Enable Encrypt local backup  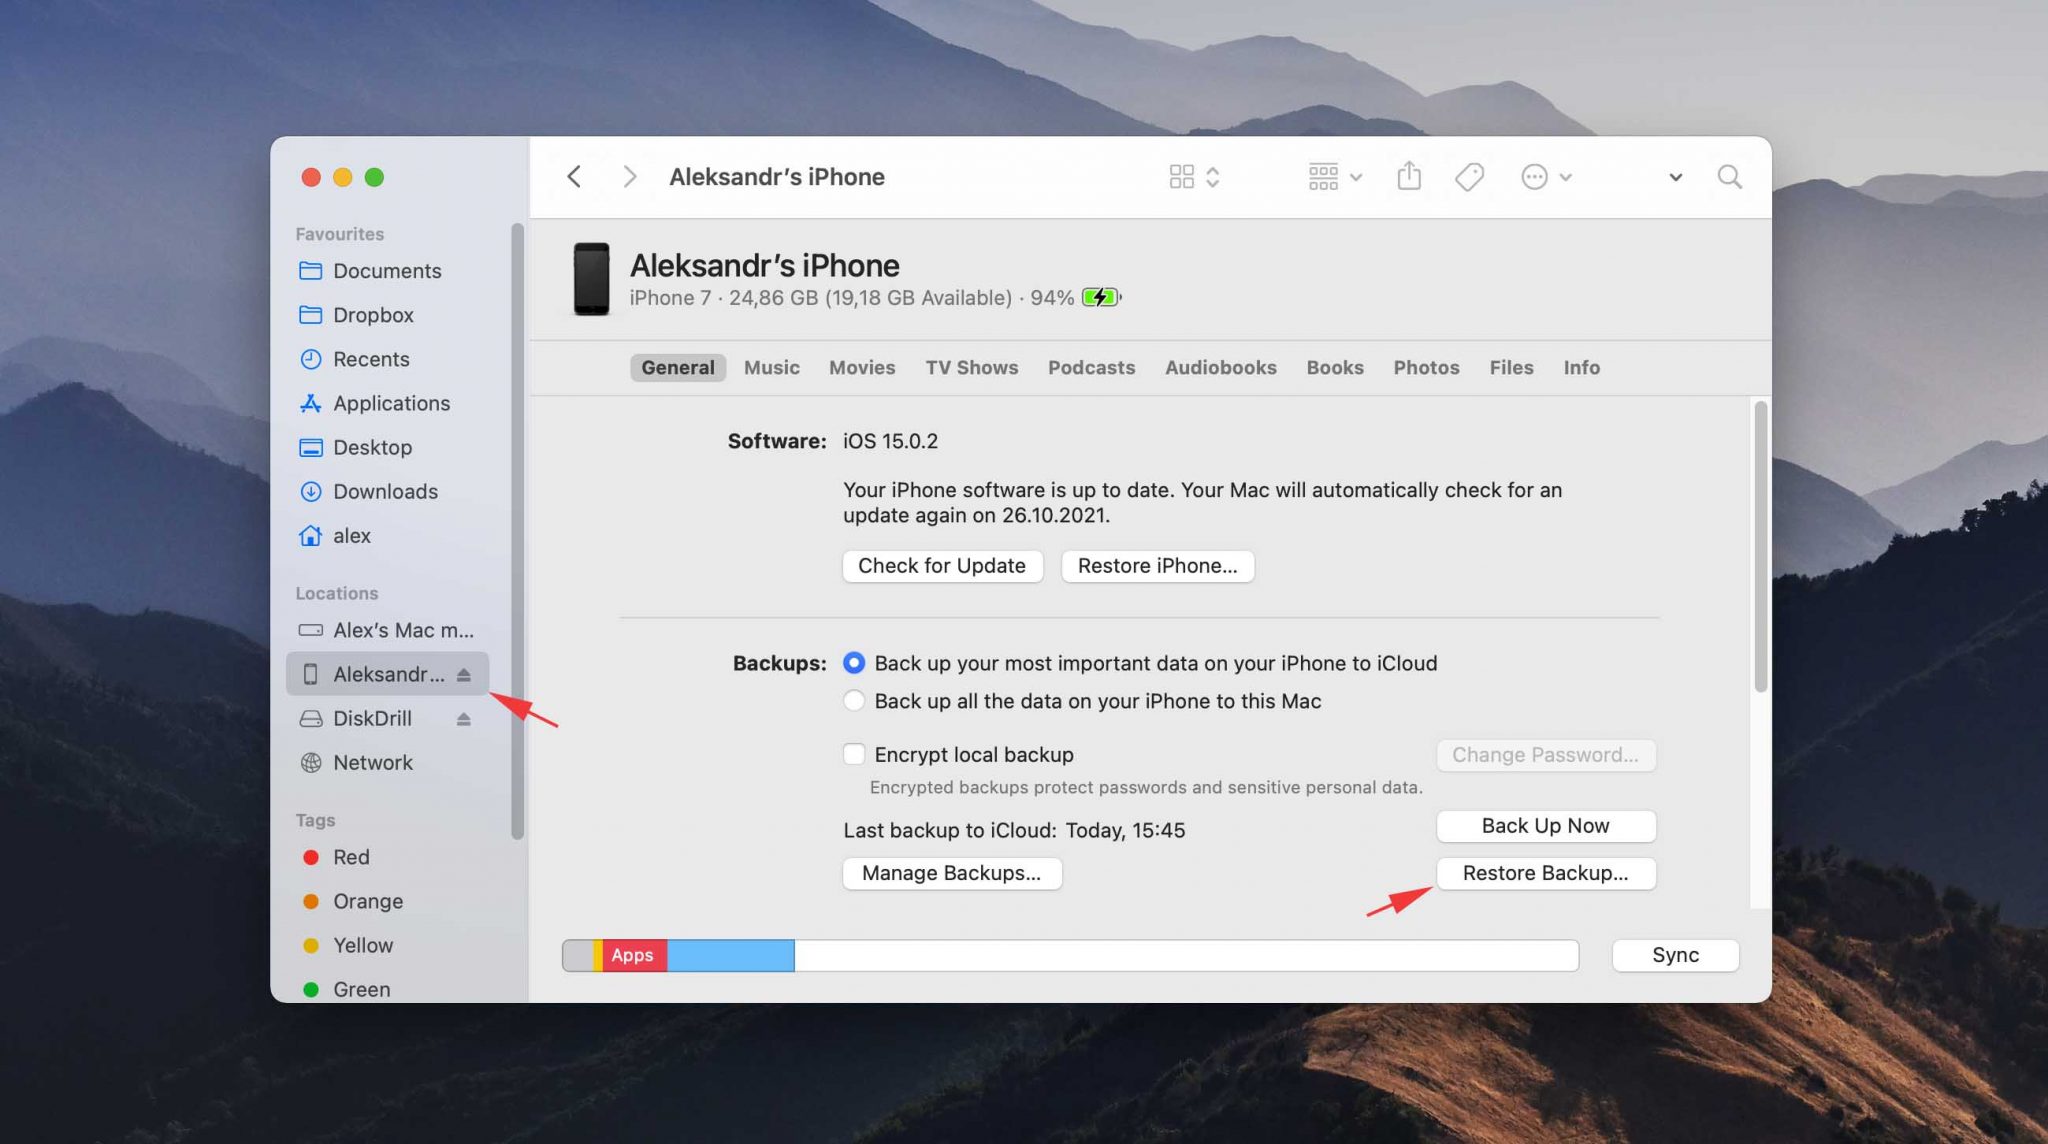pos(853,754)
